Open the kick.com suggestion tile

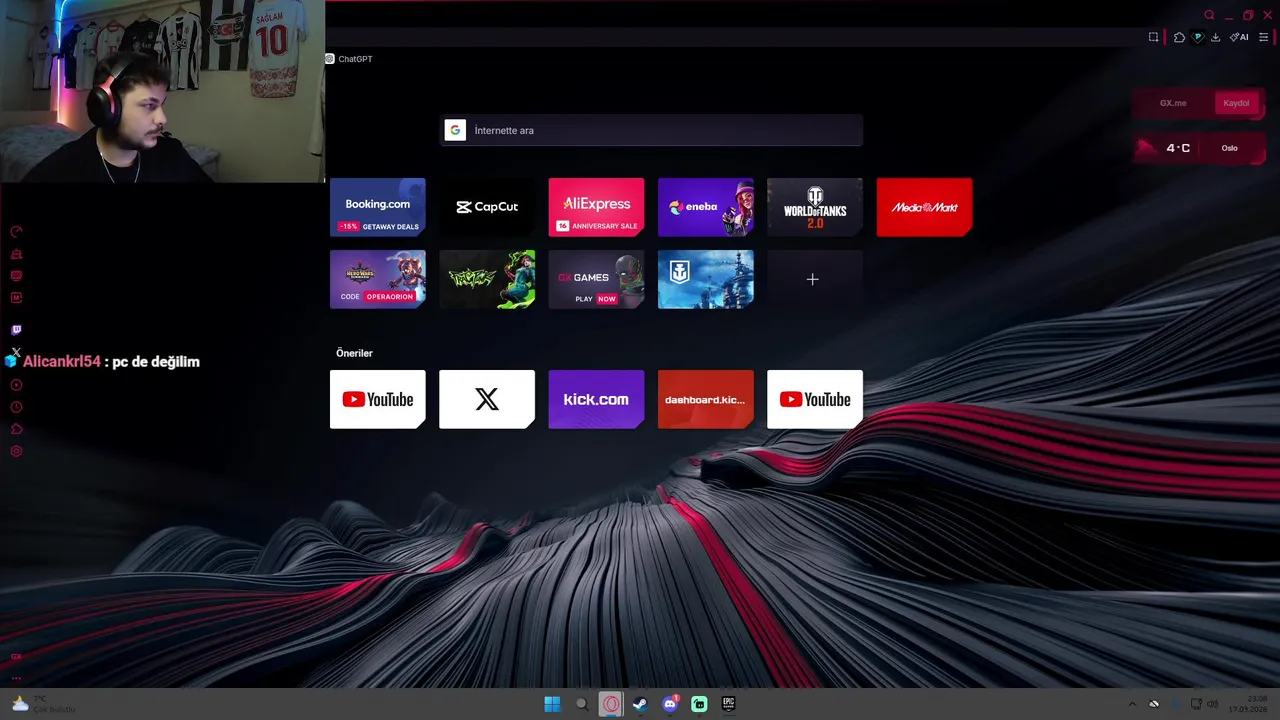596,399
